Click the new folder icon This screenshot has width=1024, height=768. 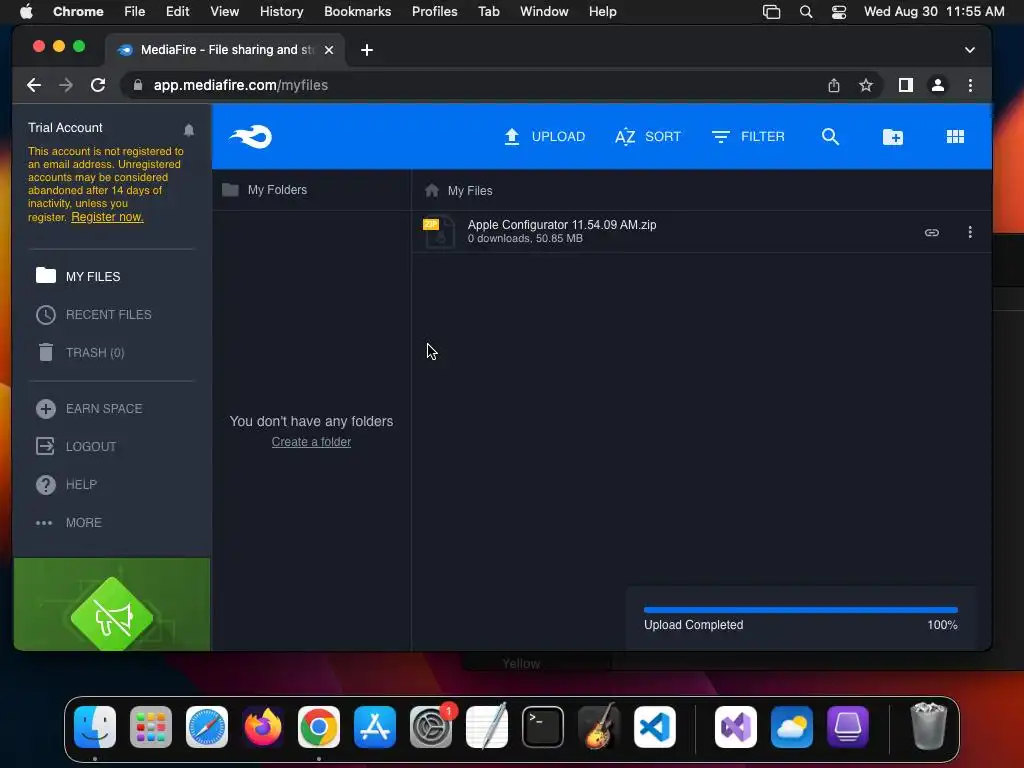893,136
